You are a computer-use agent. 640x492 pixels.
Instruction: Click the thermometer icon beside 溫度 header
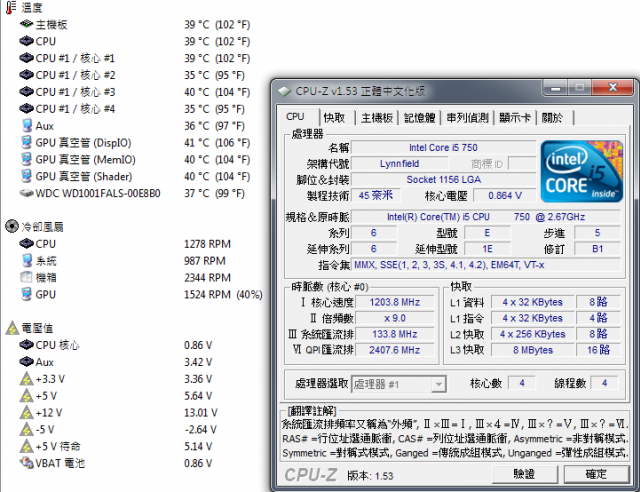coord(11,7)
